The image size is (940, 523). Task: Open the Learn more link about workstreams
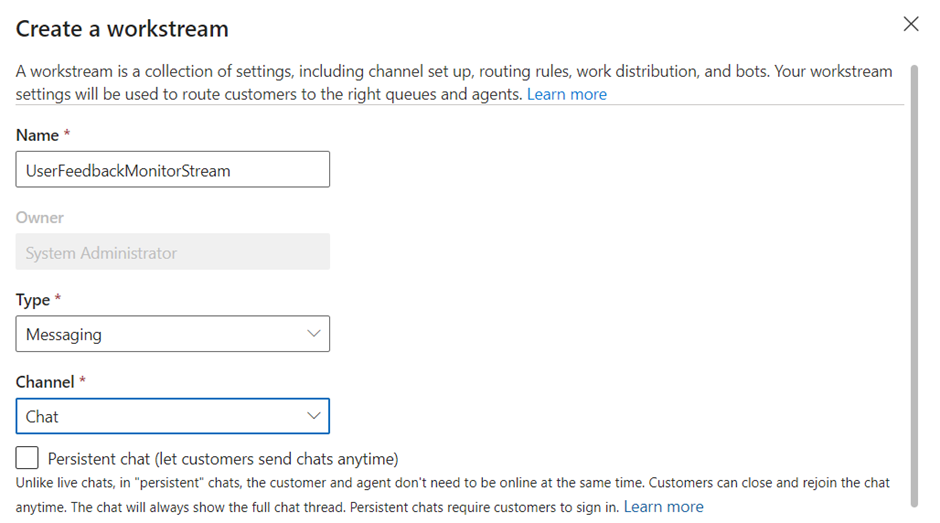tap(566, 94)
